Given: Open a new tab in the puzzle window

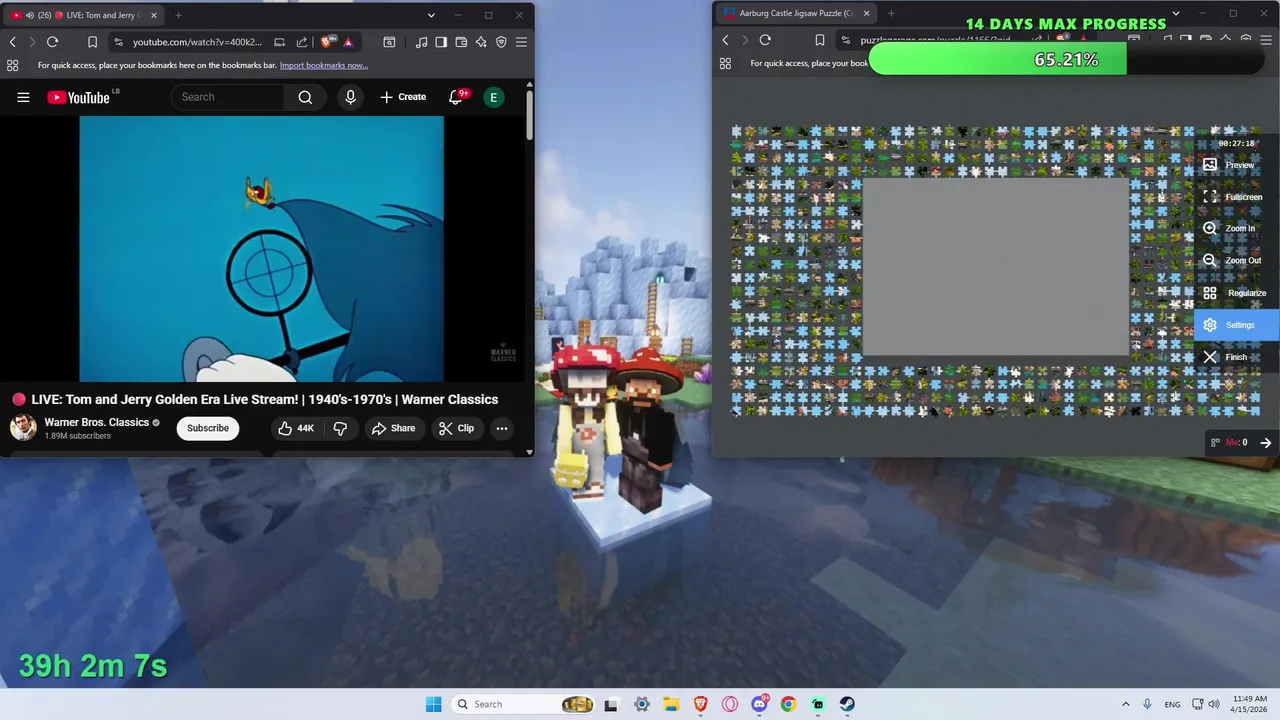Looking at the screenshot, I should (891, 14).
